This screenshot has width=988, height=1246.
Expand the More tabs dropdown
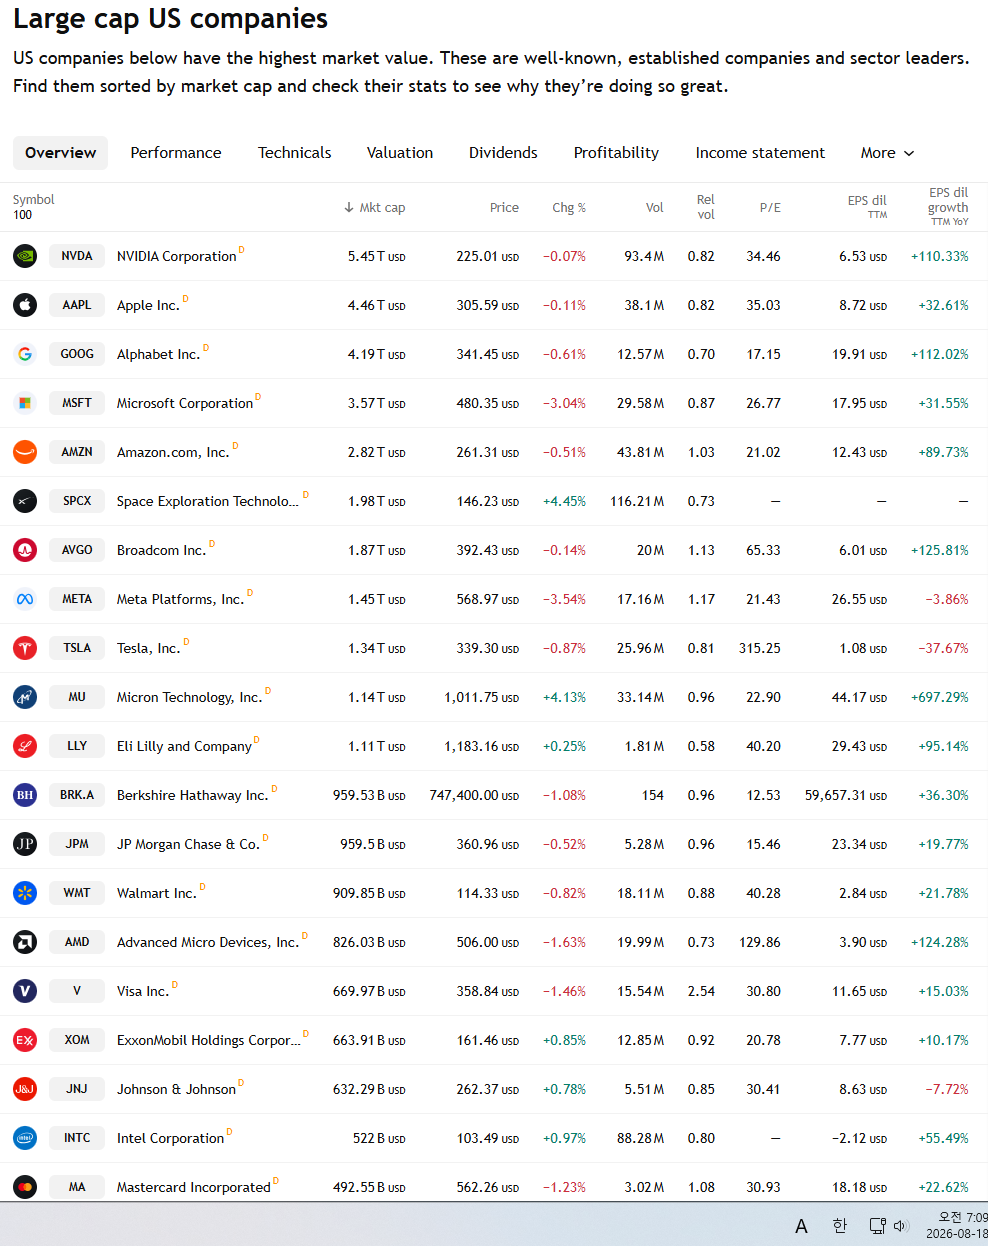point(887,153)
